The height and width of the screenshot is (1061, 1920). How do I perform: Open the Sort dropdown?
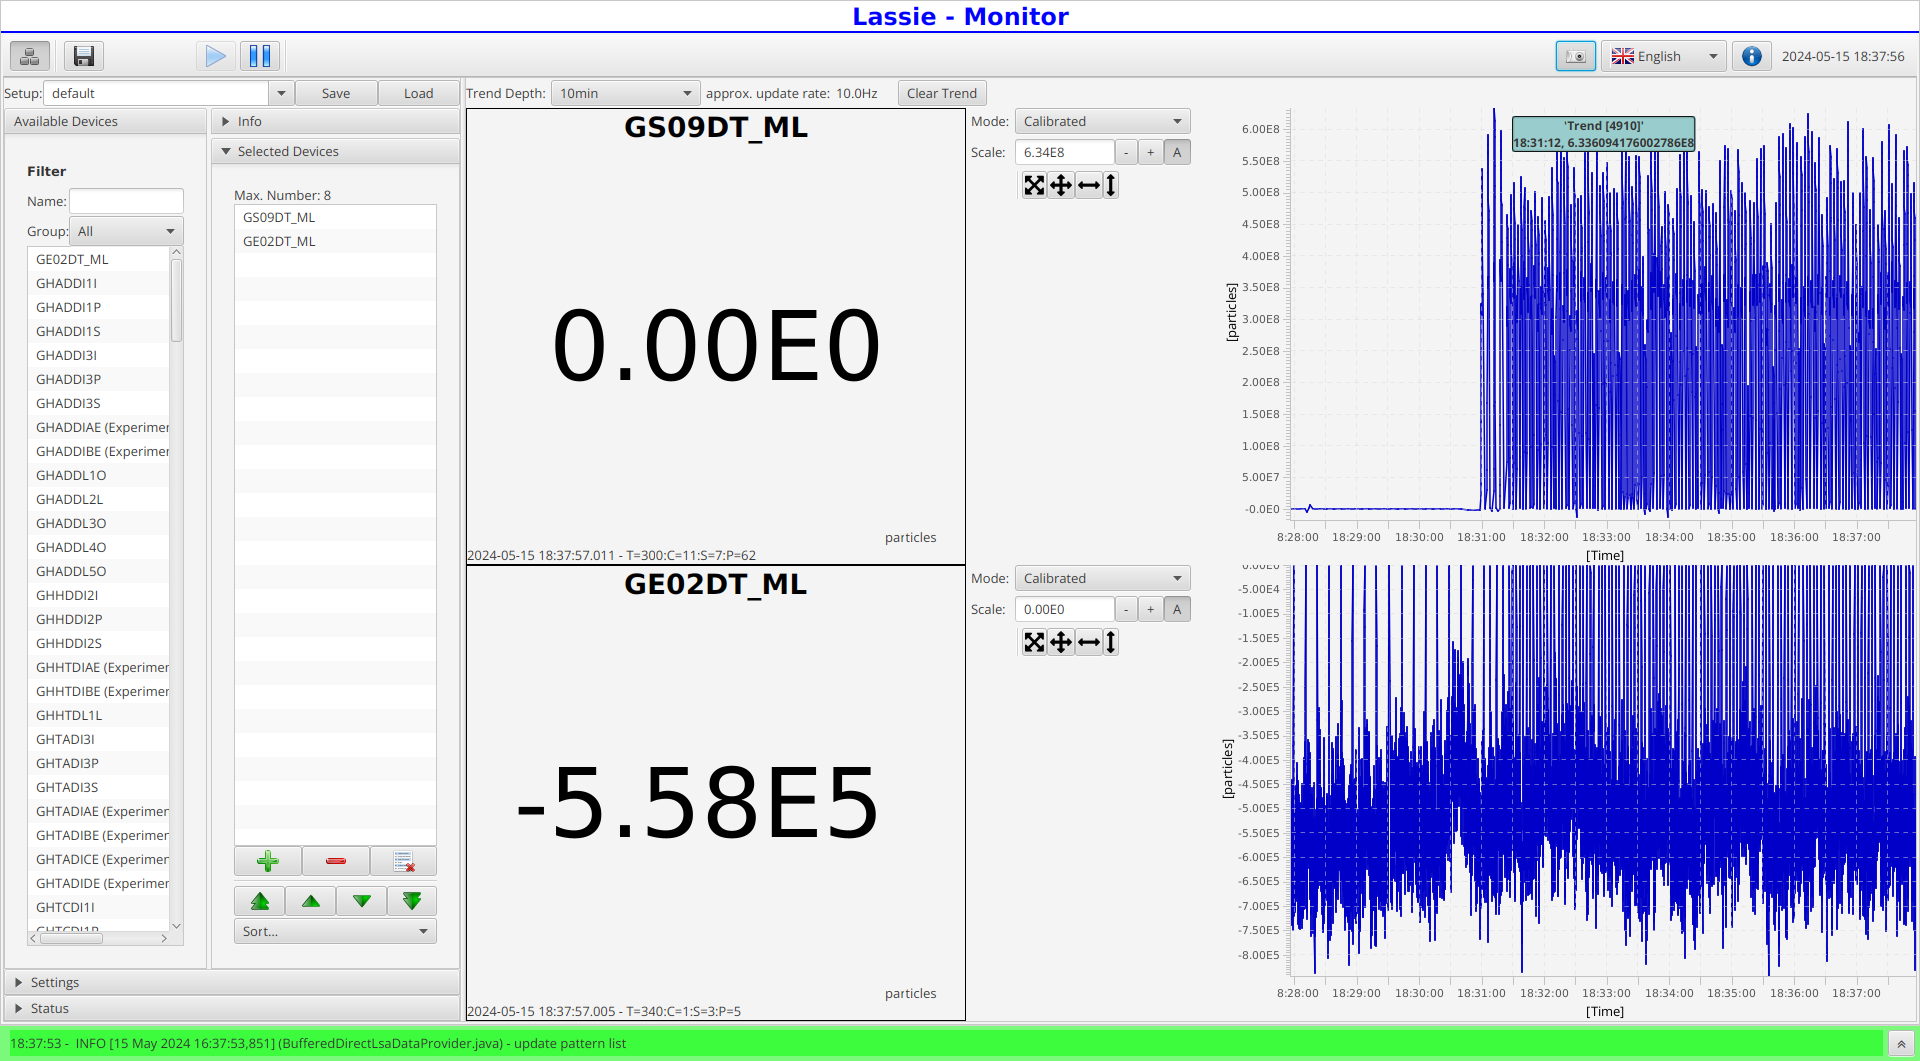pyautogui.click(x=335, y=931)
